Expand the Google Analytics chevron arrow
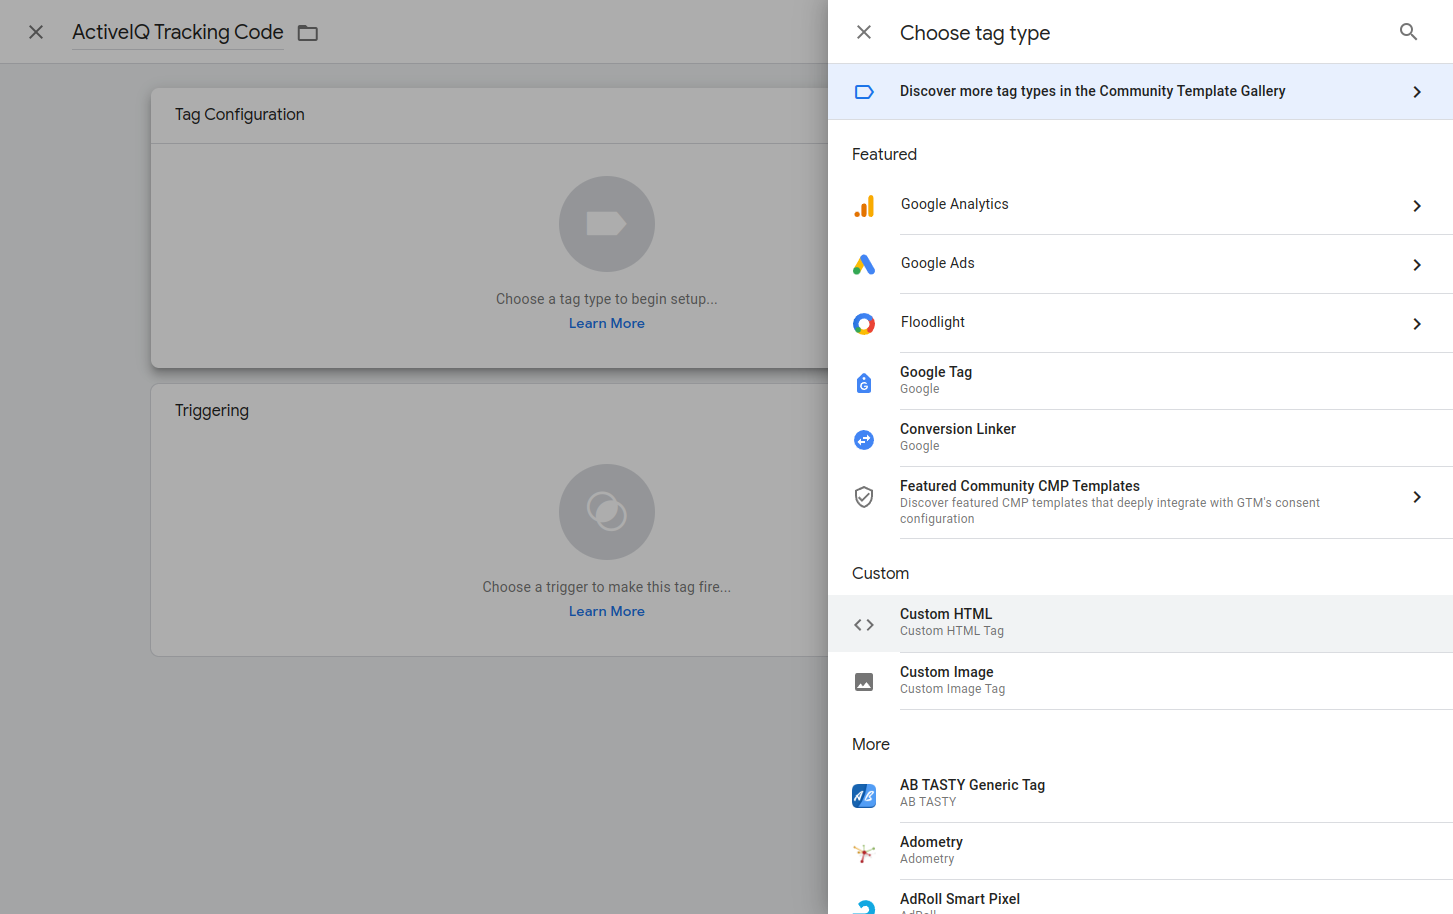This screenshot has height=914, width=1453. tap(1417, 206)
